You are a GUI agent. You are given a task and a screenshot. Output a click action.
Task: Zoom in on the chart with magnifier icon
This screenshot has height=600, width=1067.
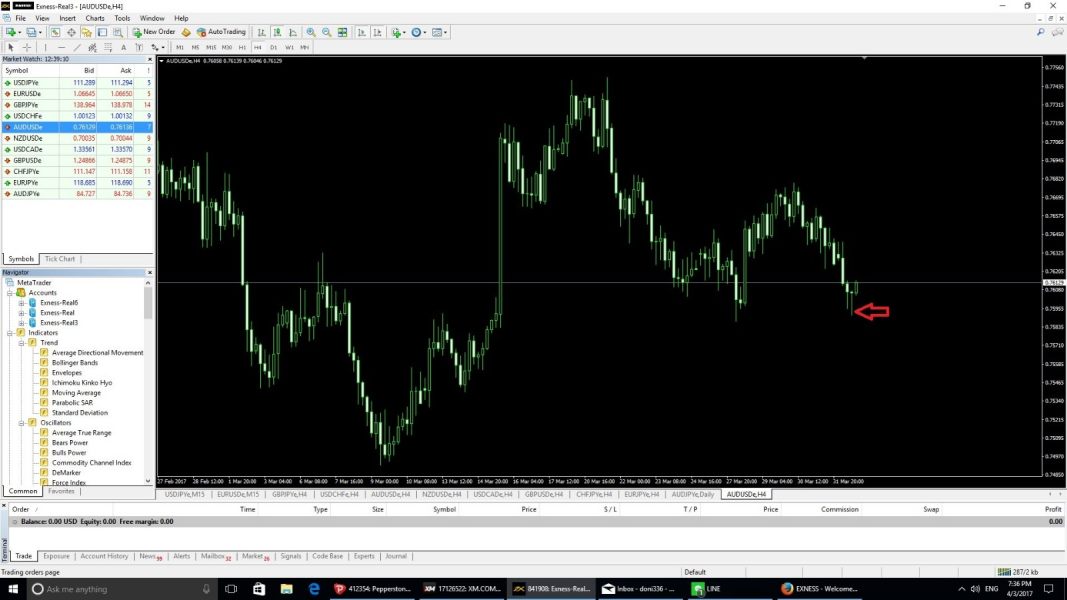312,32
